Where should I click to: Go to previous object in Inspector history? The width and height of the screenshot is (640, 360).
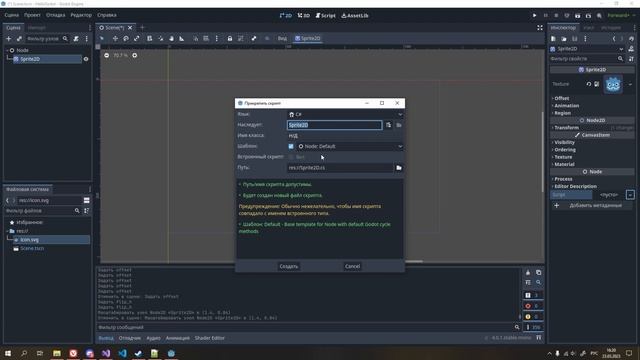coord(613,39)
